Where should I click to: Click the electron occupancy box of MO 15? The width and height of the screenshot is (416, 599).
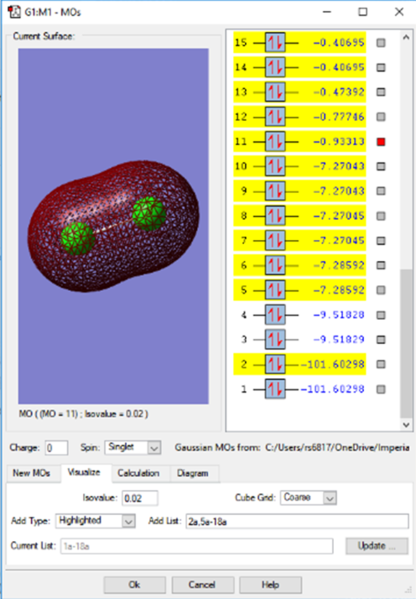275,43
